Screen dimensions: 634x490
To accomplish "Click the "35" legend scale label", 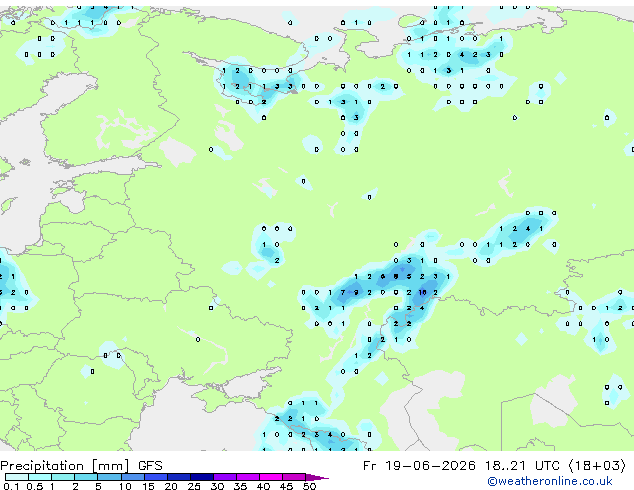I will tap(240, 486).
